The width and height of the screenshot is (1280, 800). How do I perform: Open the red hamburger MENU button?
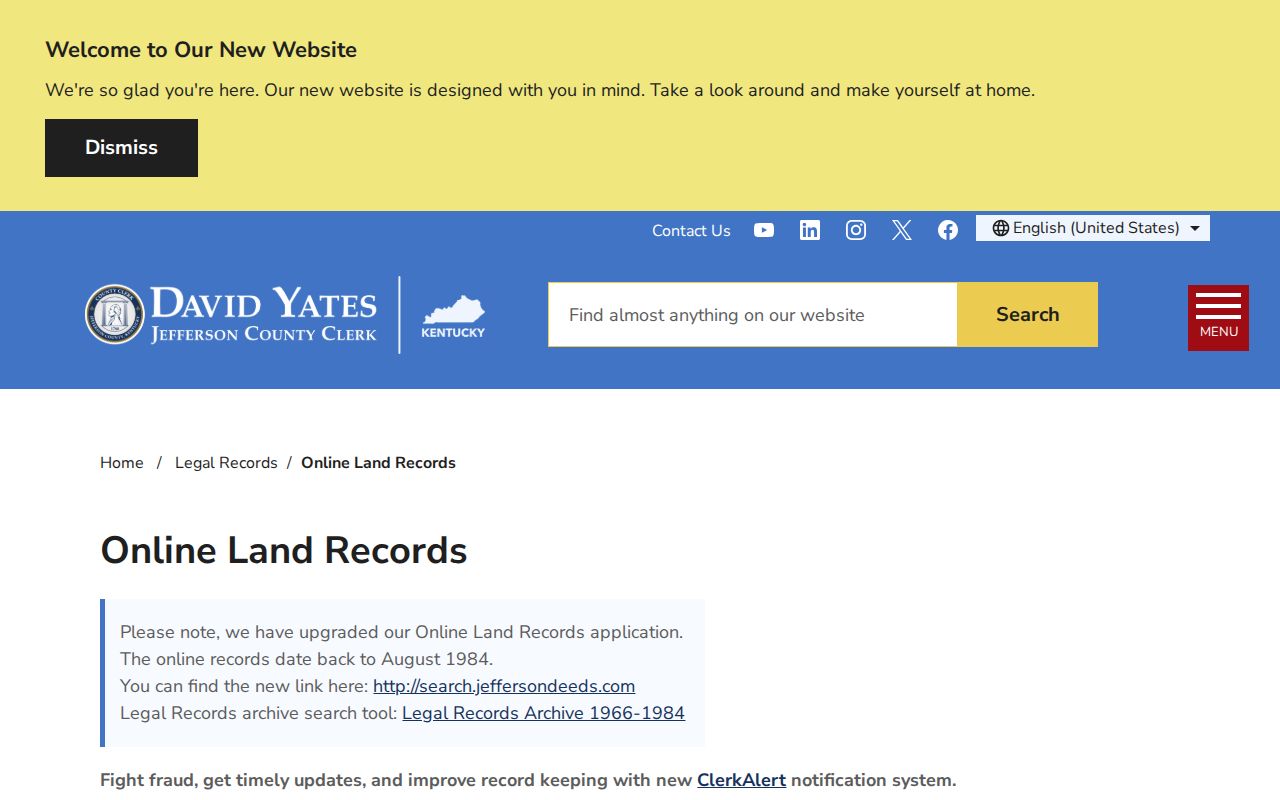coord(1218,318)
